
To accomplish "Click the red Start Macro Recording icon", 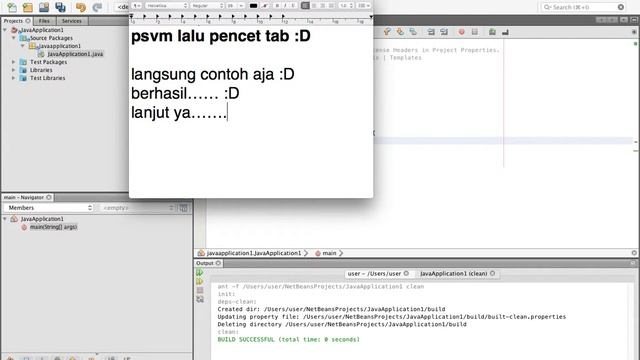I will tap(462, 32).
